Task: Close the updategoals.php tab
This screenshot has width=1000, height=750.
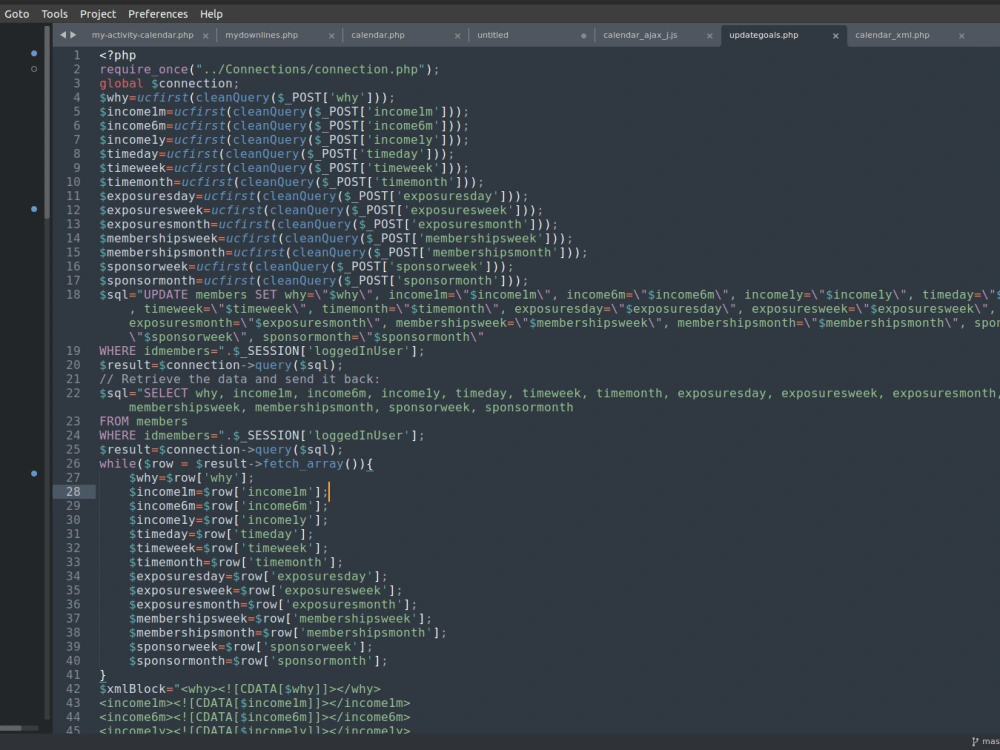Action: pos(835,36)
